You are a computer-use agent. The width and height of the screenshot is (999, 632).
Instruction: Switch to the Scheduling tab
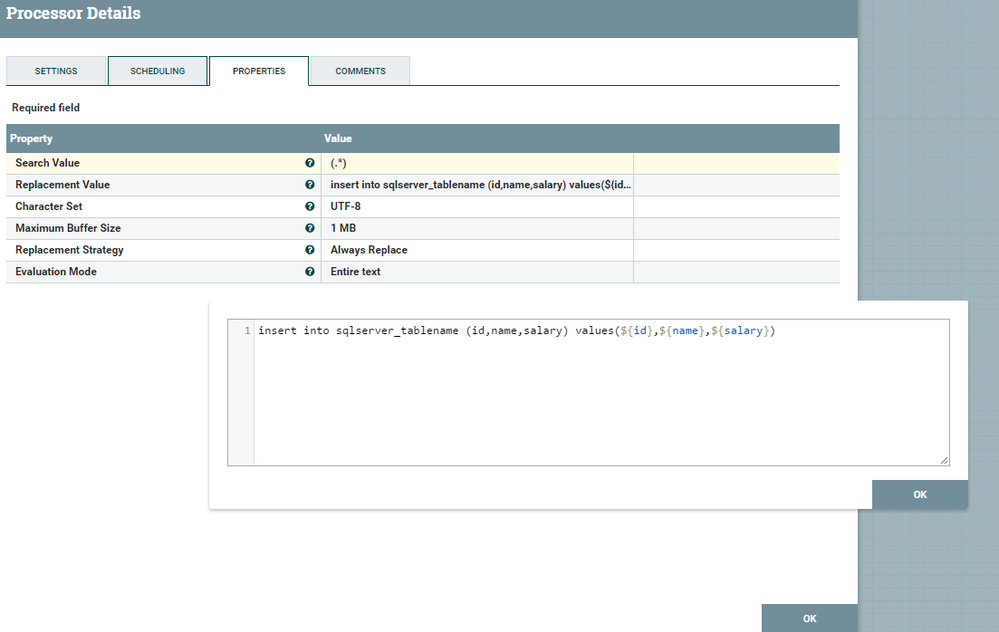[x=157, y=71]
